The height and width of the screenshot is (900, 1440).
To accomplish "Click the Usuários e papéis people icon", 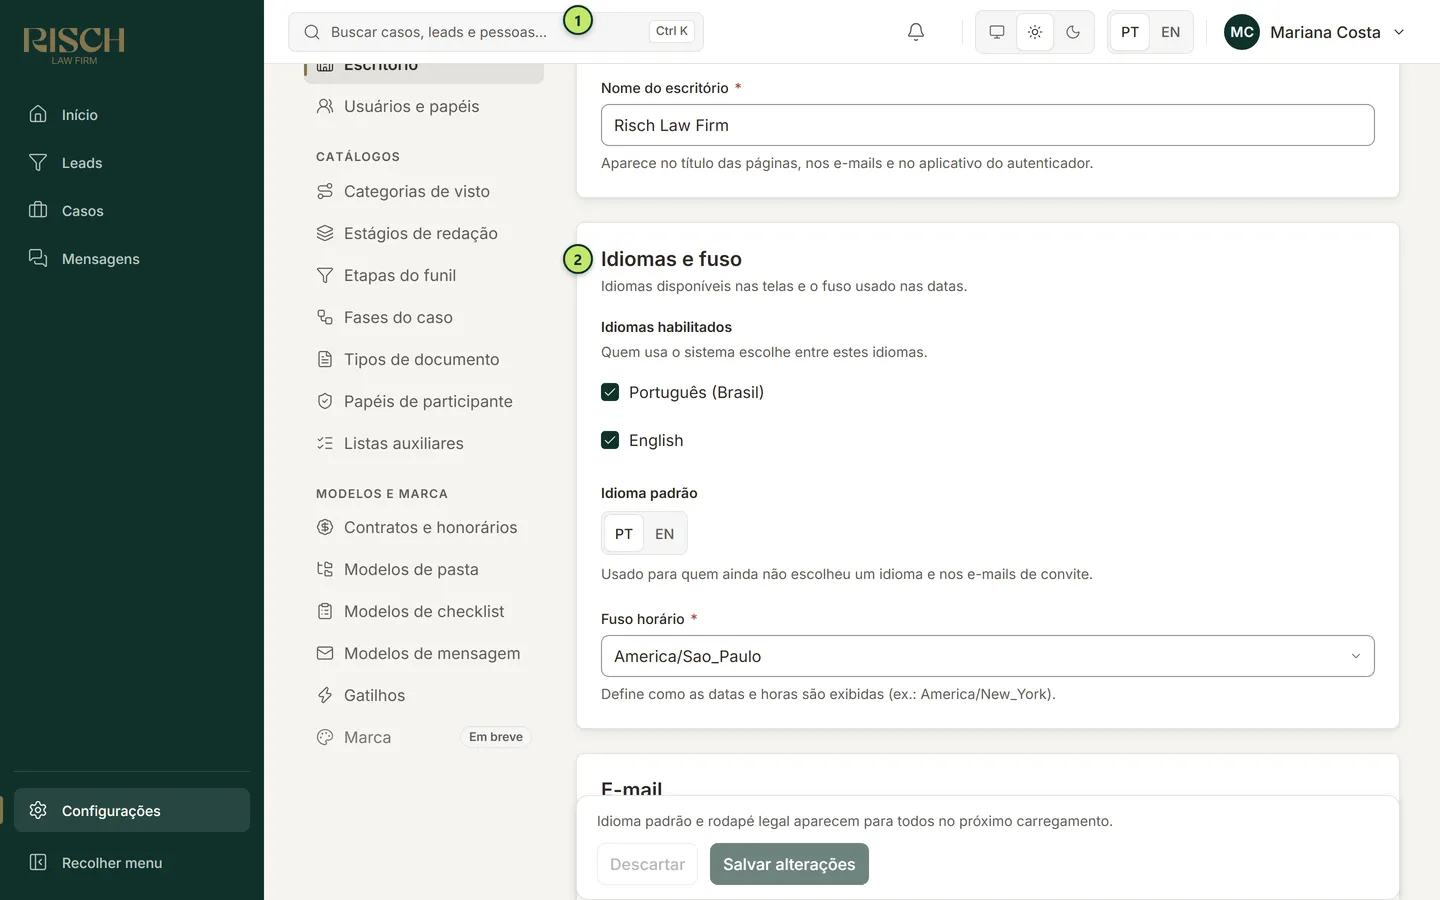I will coord(325,106).
